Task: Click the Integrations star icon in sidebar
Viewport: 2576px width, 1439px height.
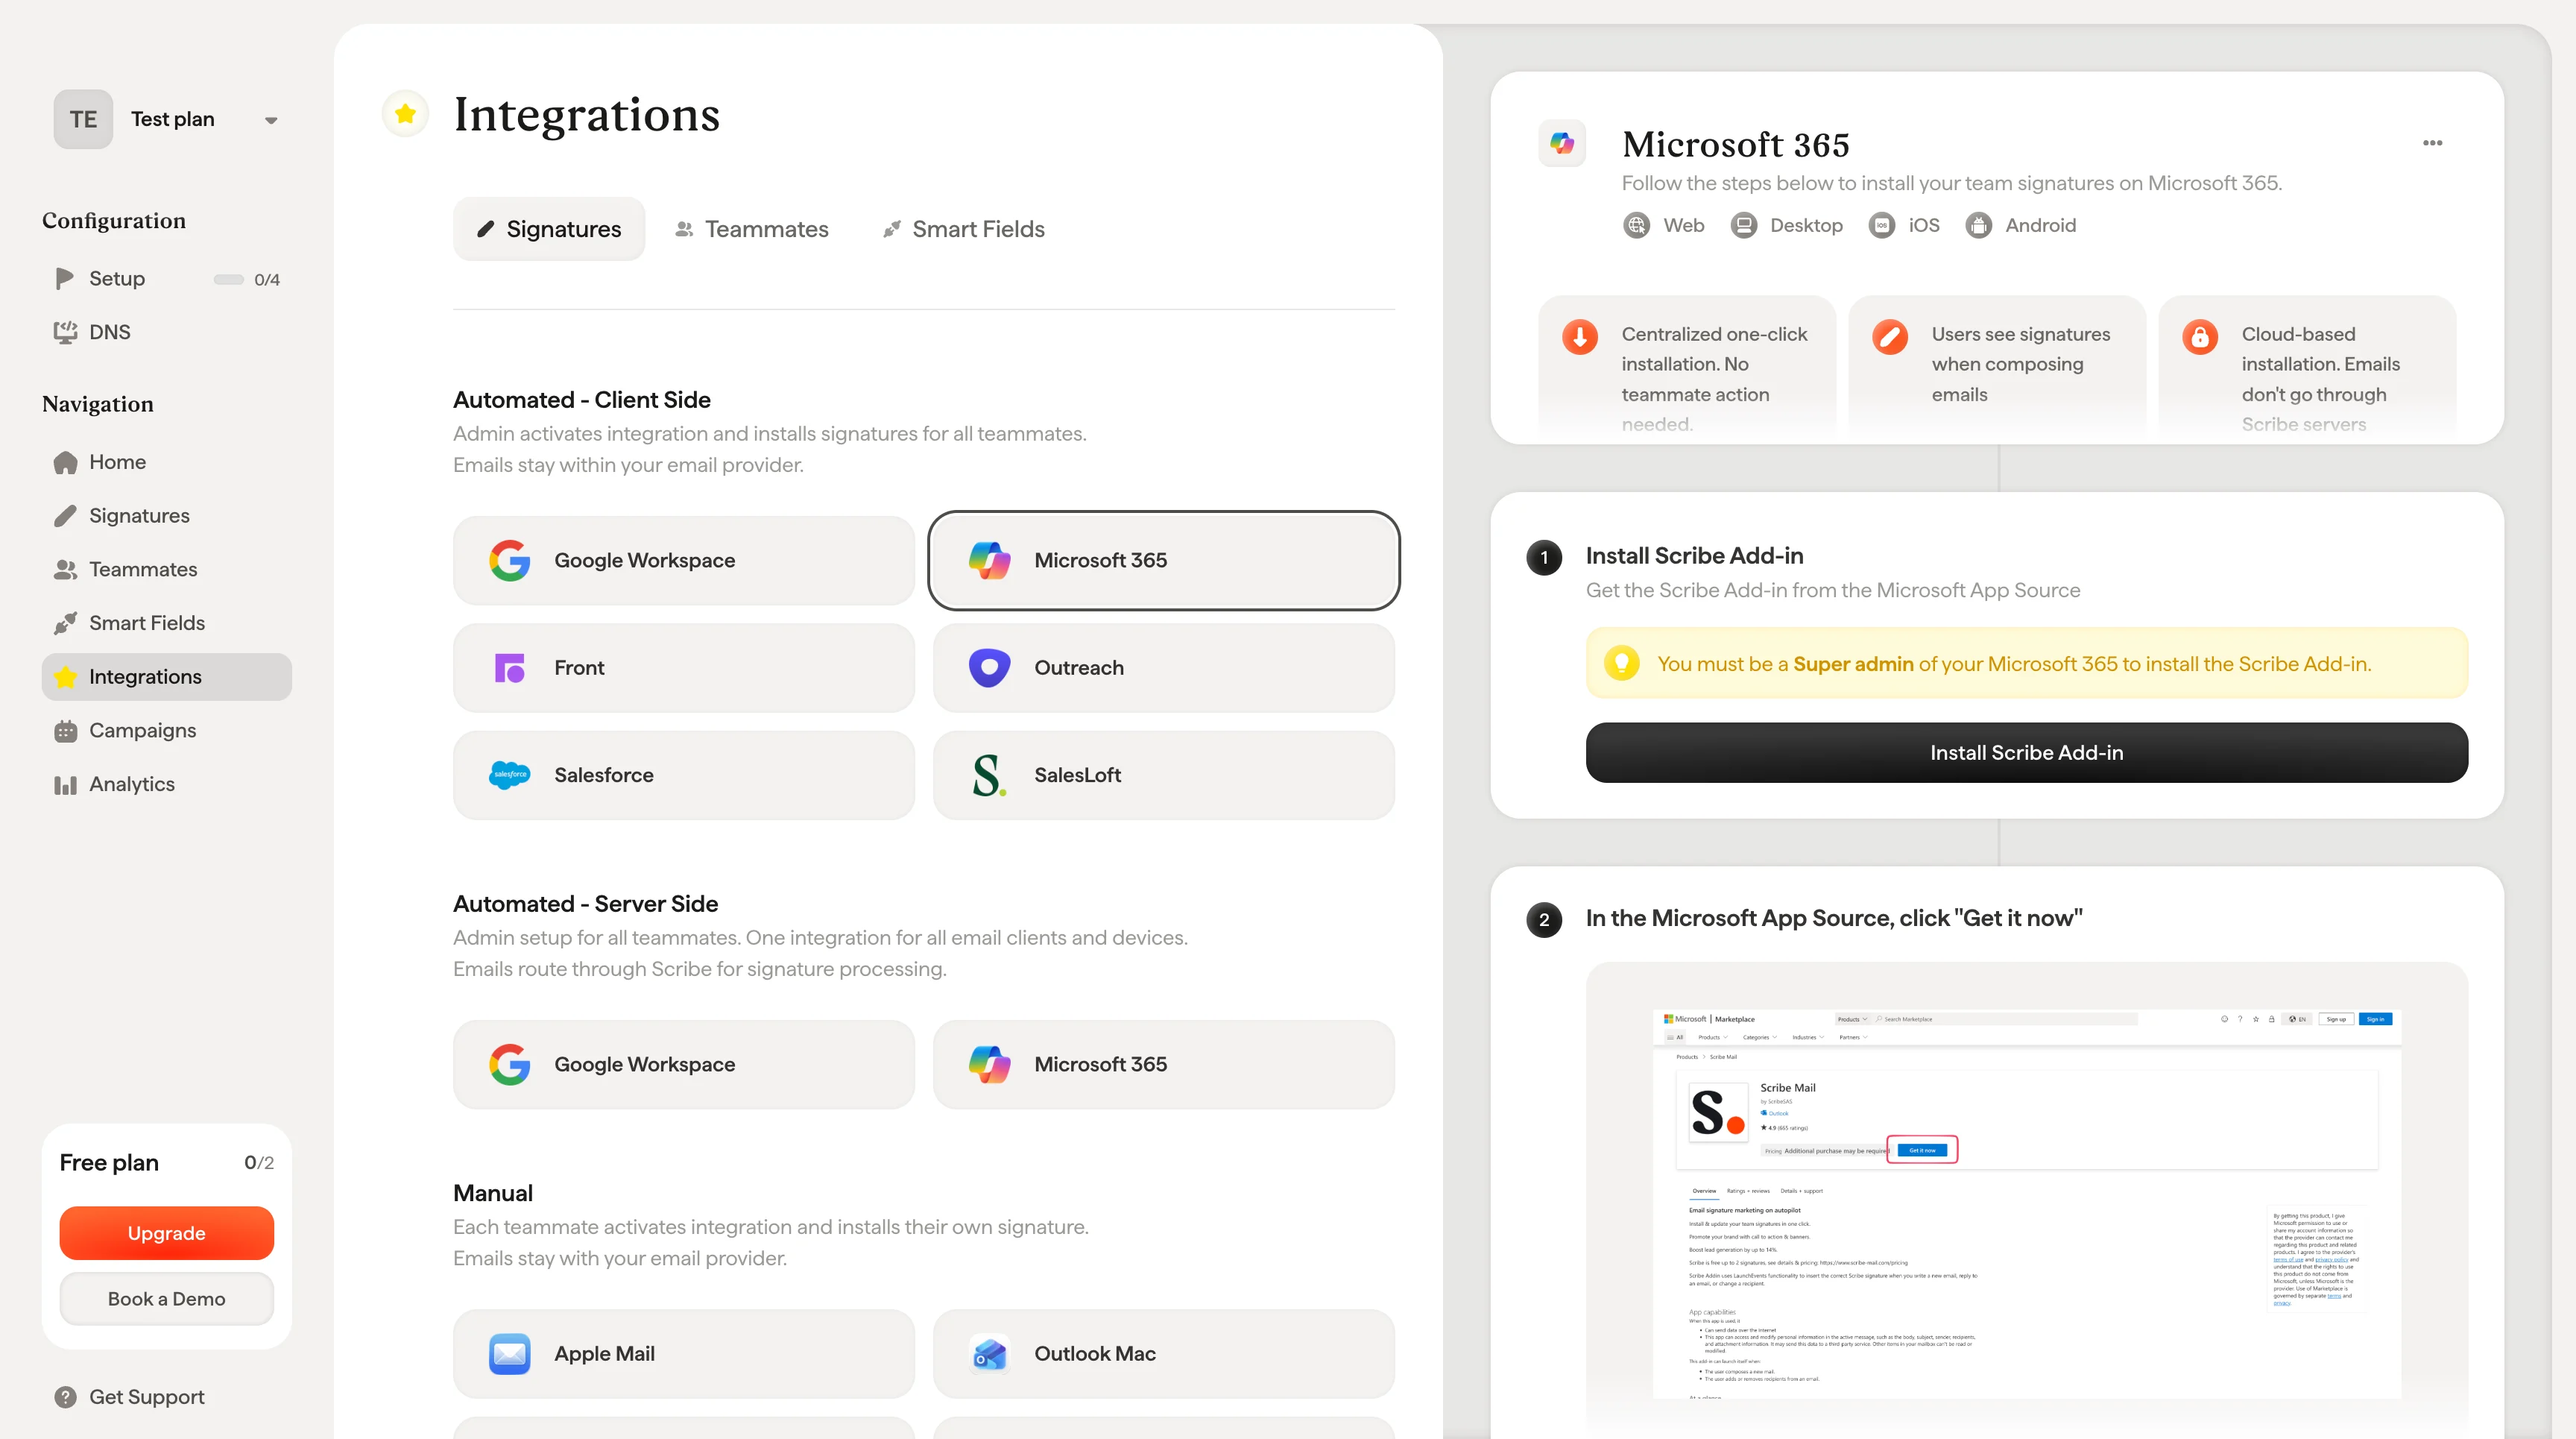Action: (65, 677)
